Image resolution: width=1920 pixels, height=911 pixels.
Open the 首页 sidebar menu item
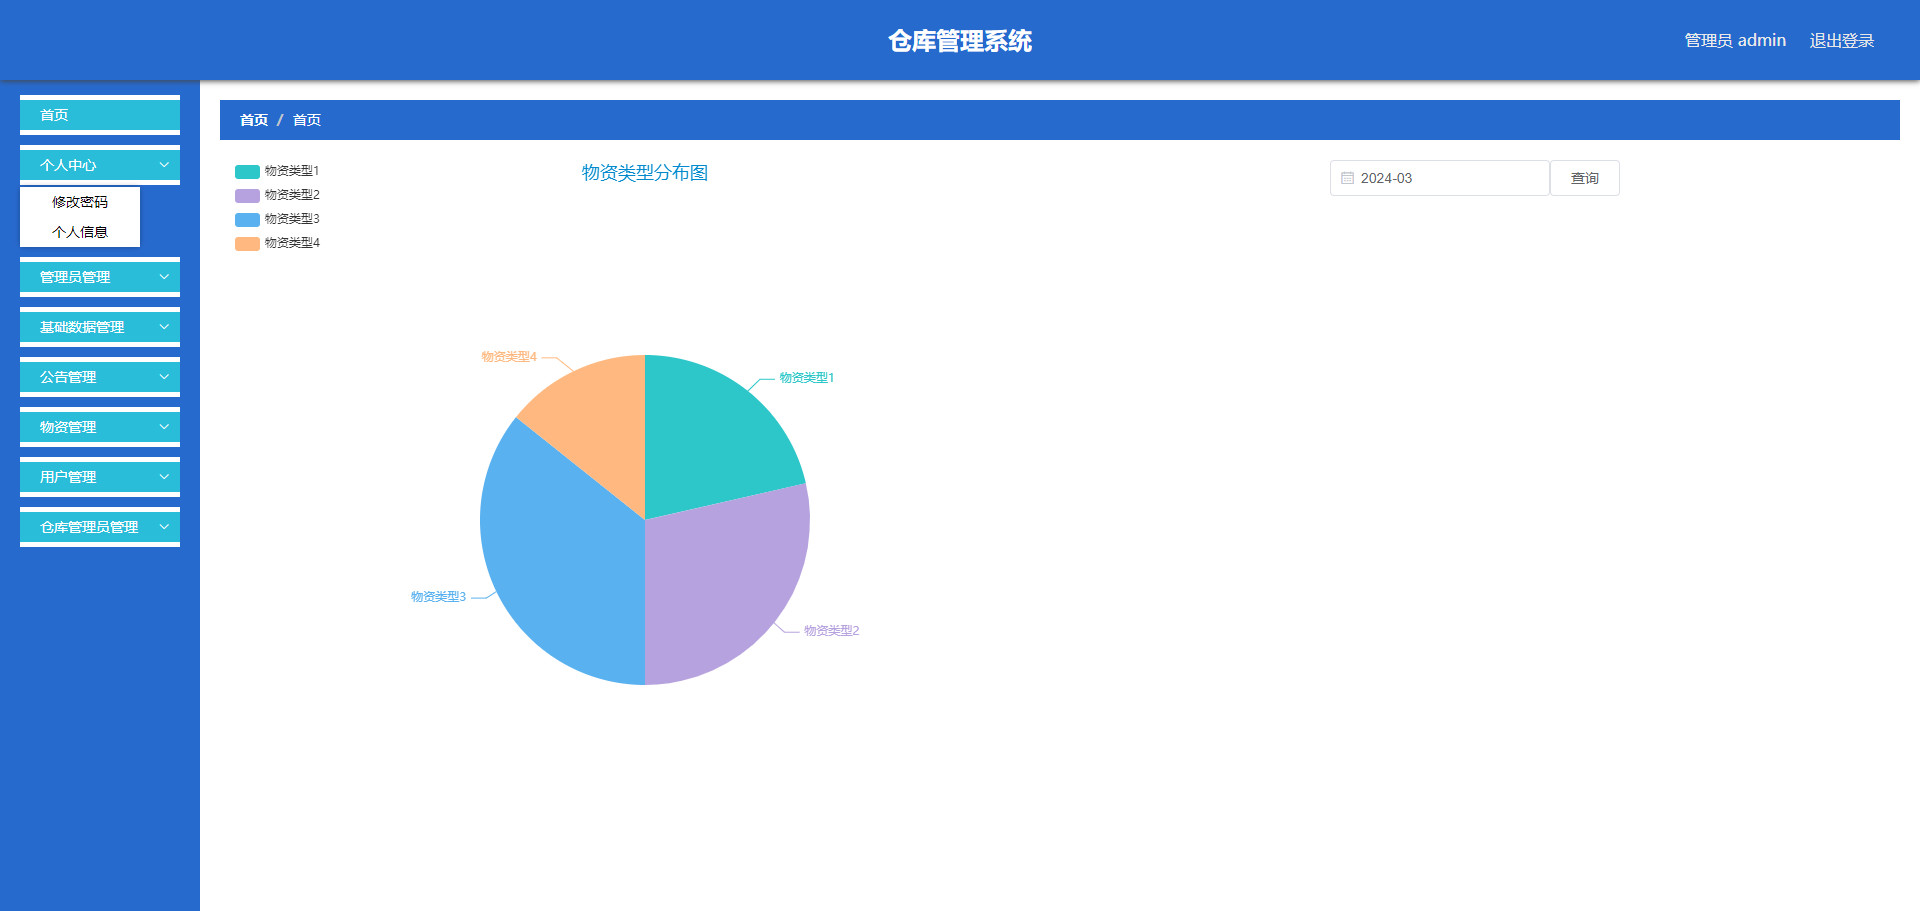point(100,115)
